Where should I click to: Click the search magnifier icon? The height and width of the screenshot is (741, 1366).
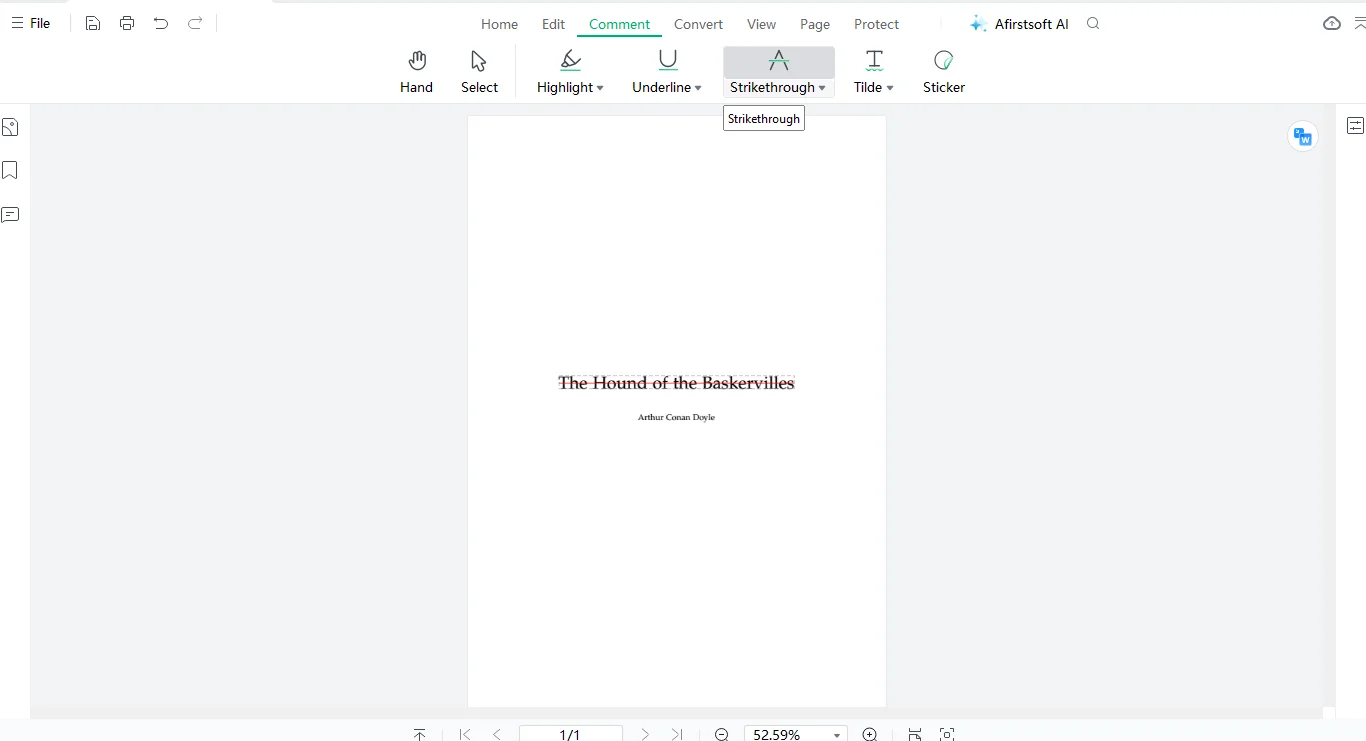pos(1093,23)
